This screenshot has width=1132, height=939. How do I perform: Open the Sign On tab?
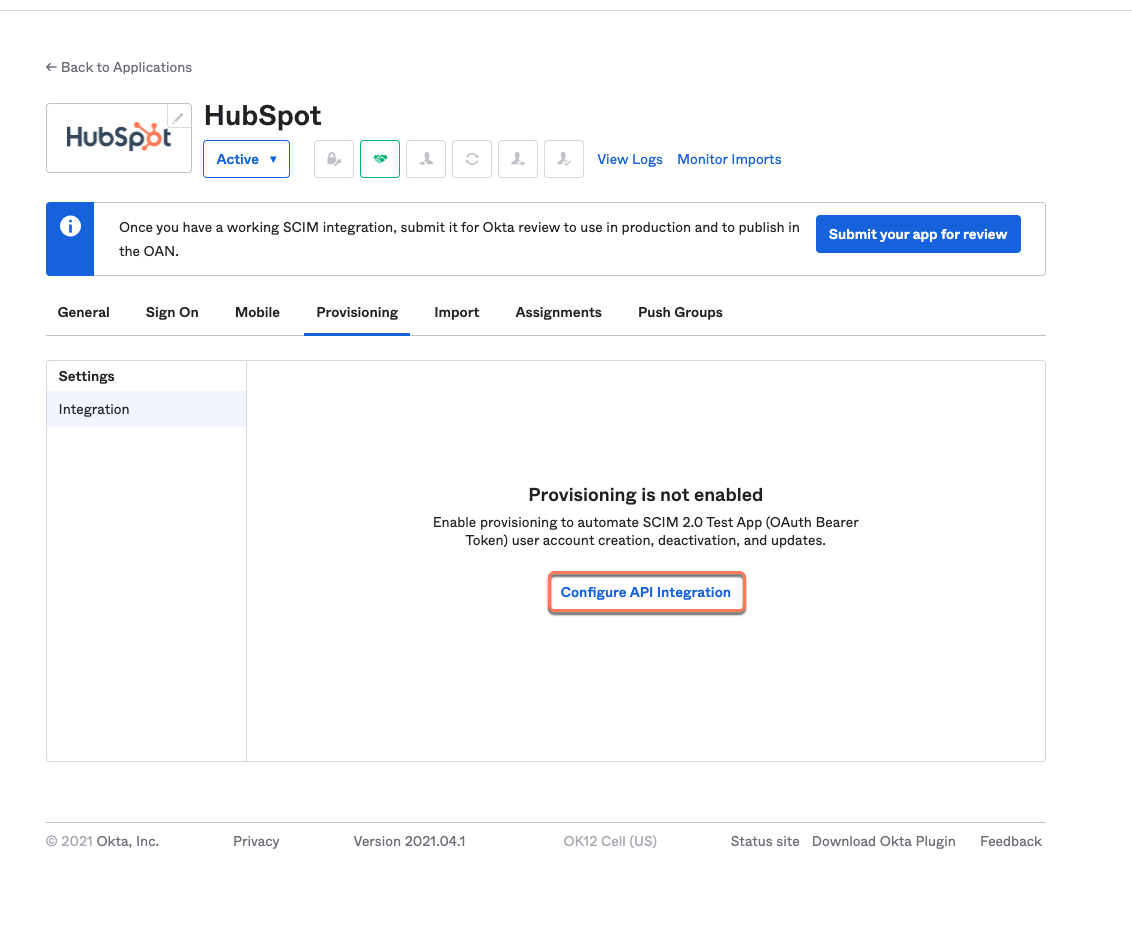coord(172,312)
